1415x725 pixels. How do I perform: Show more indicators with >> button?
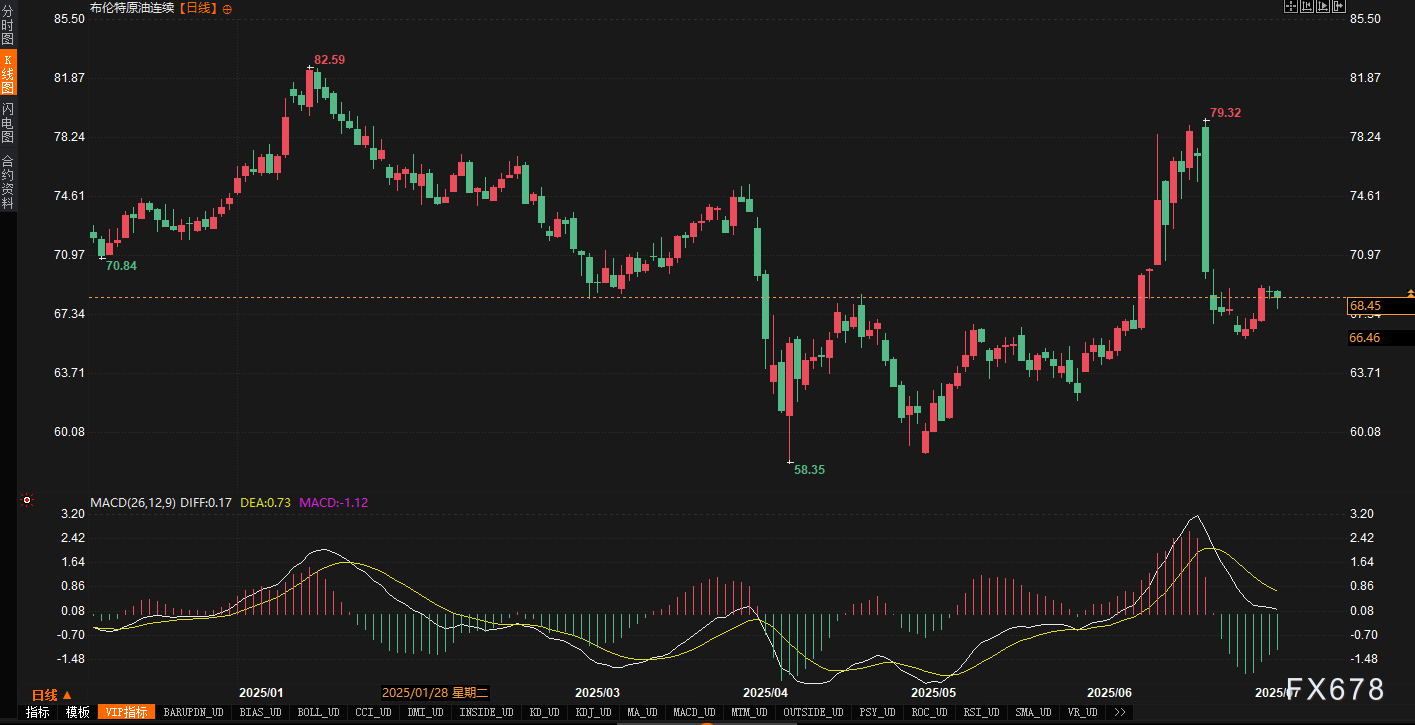[1119, 712]
